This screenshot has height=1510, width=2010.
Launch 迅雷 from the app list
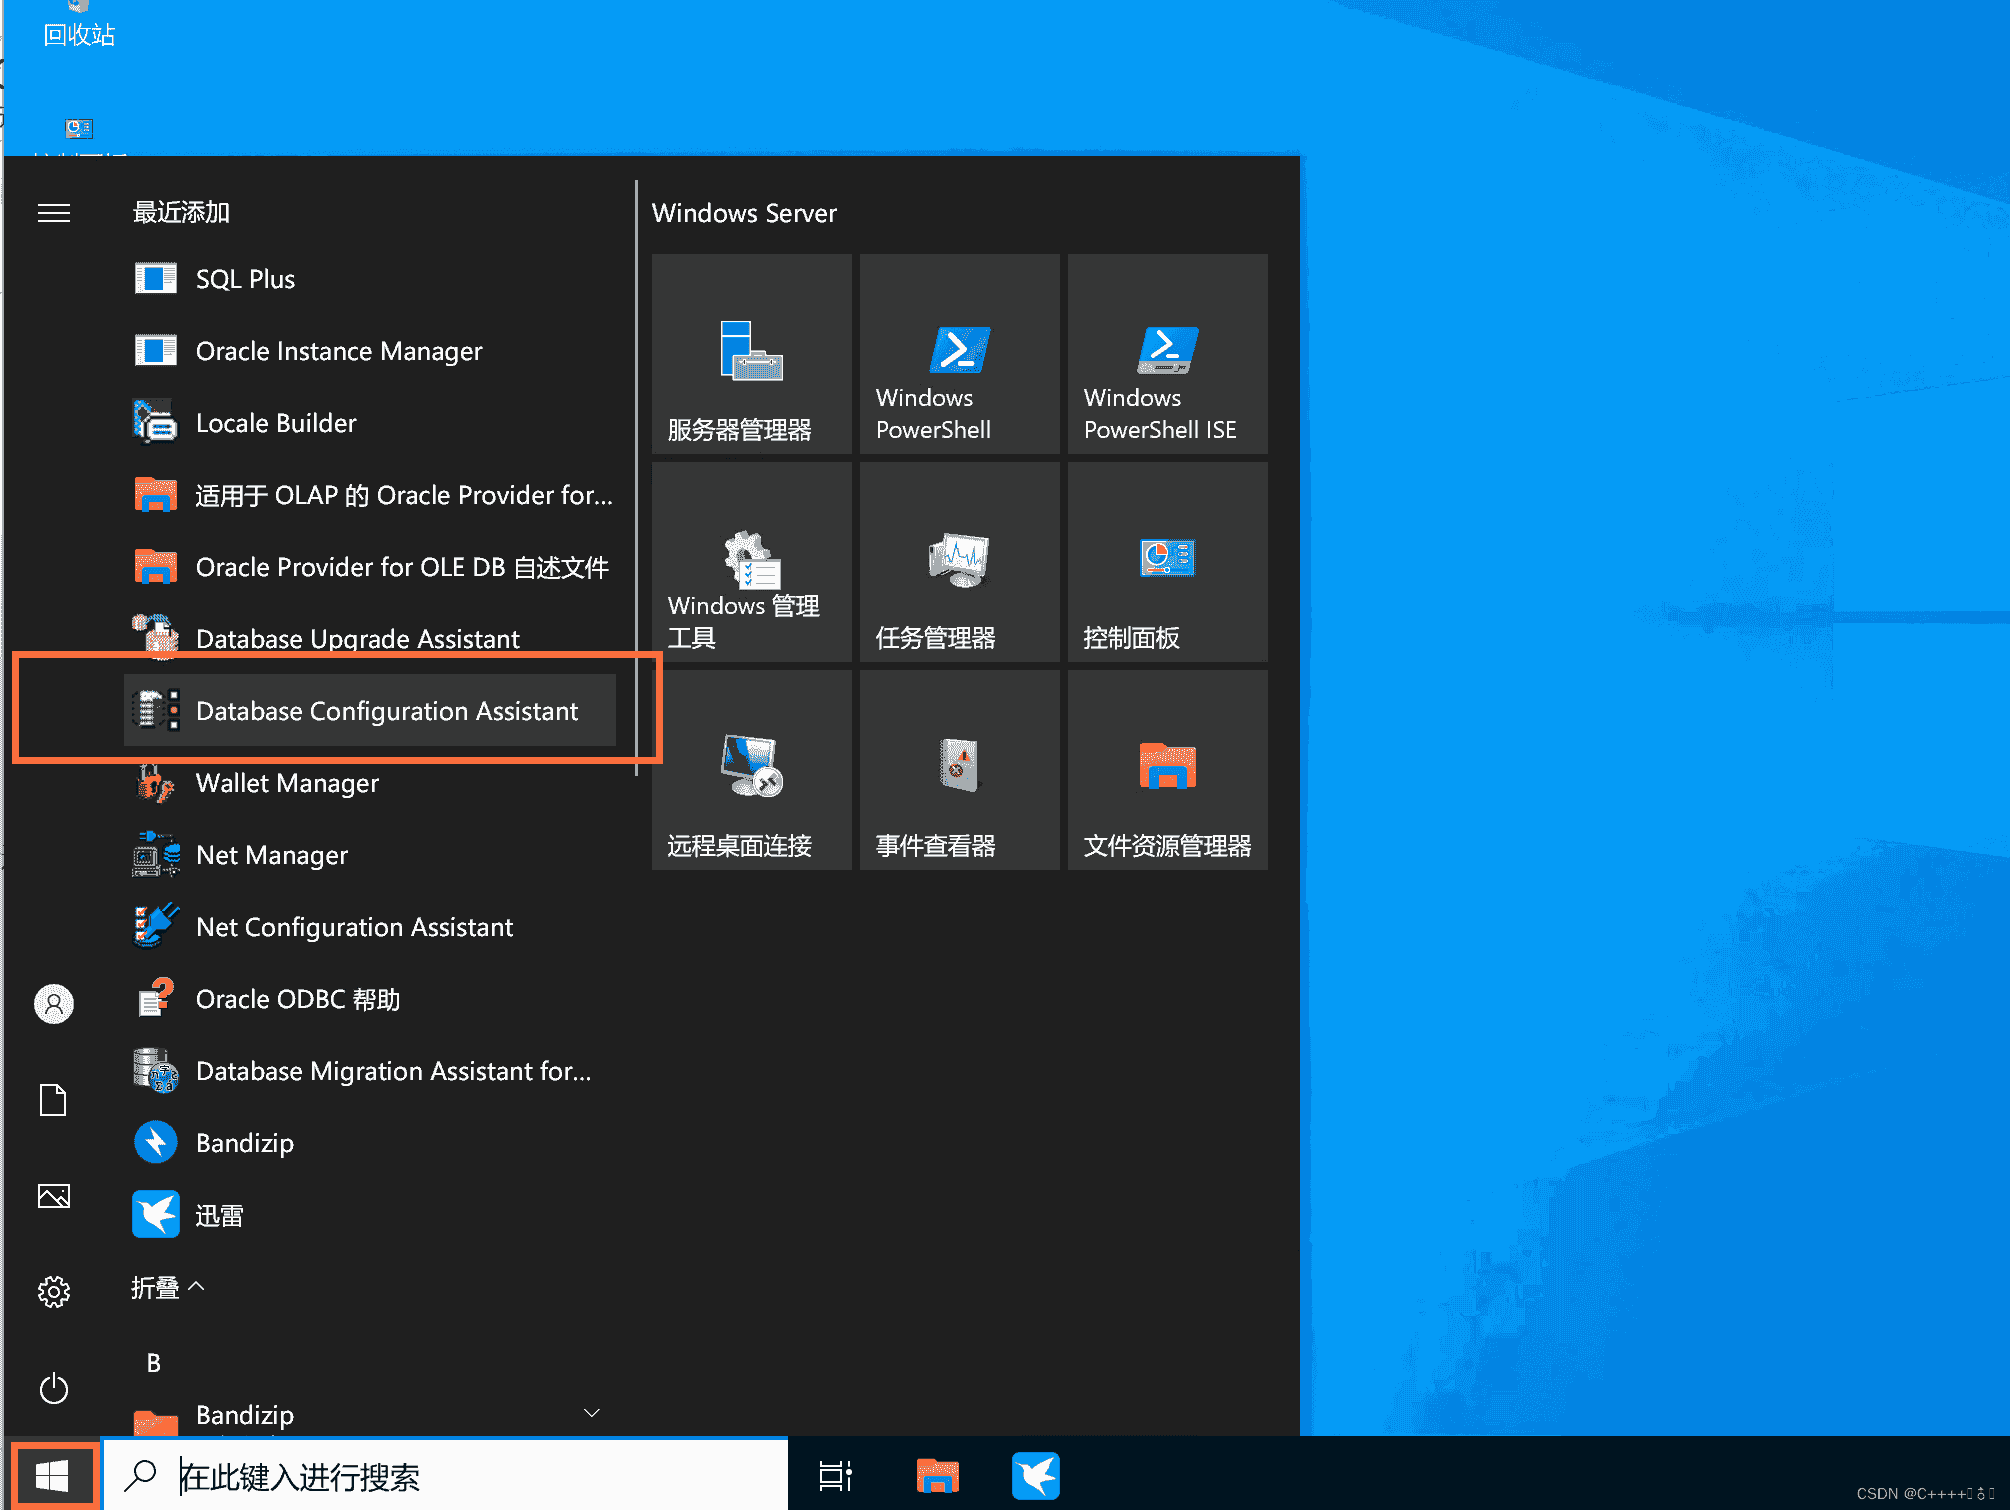370,1215
